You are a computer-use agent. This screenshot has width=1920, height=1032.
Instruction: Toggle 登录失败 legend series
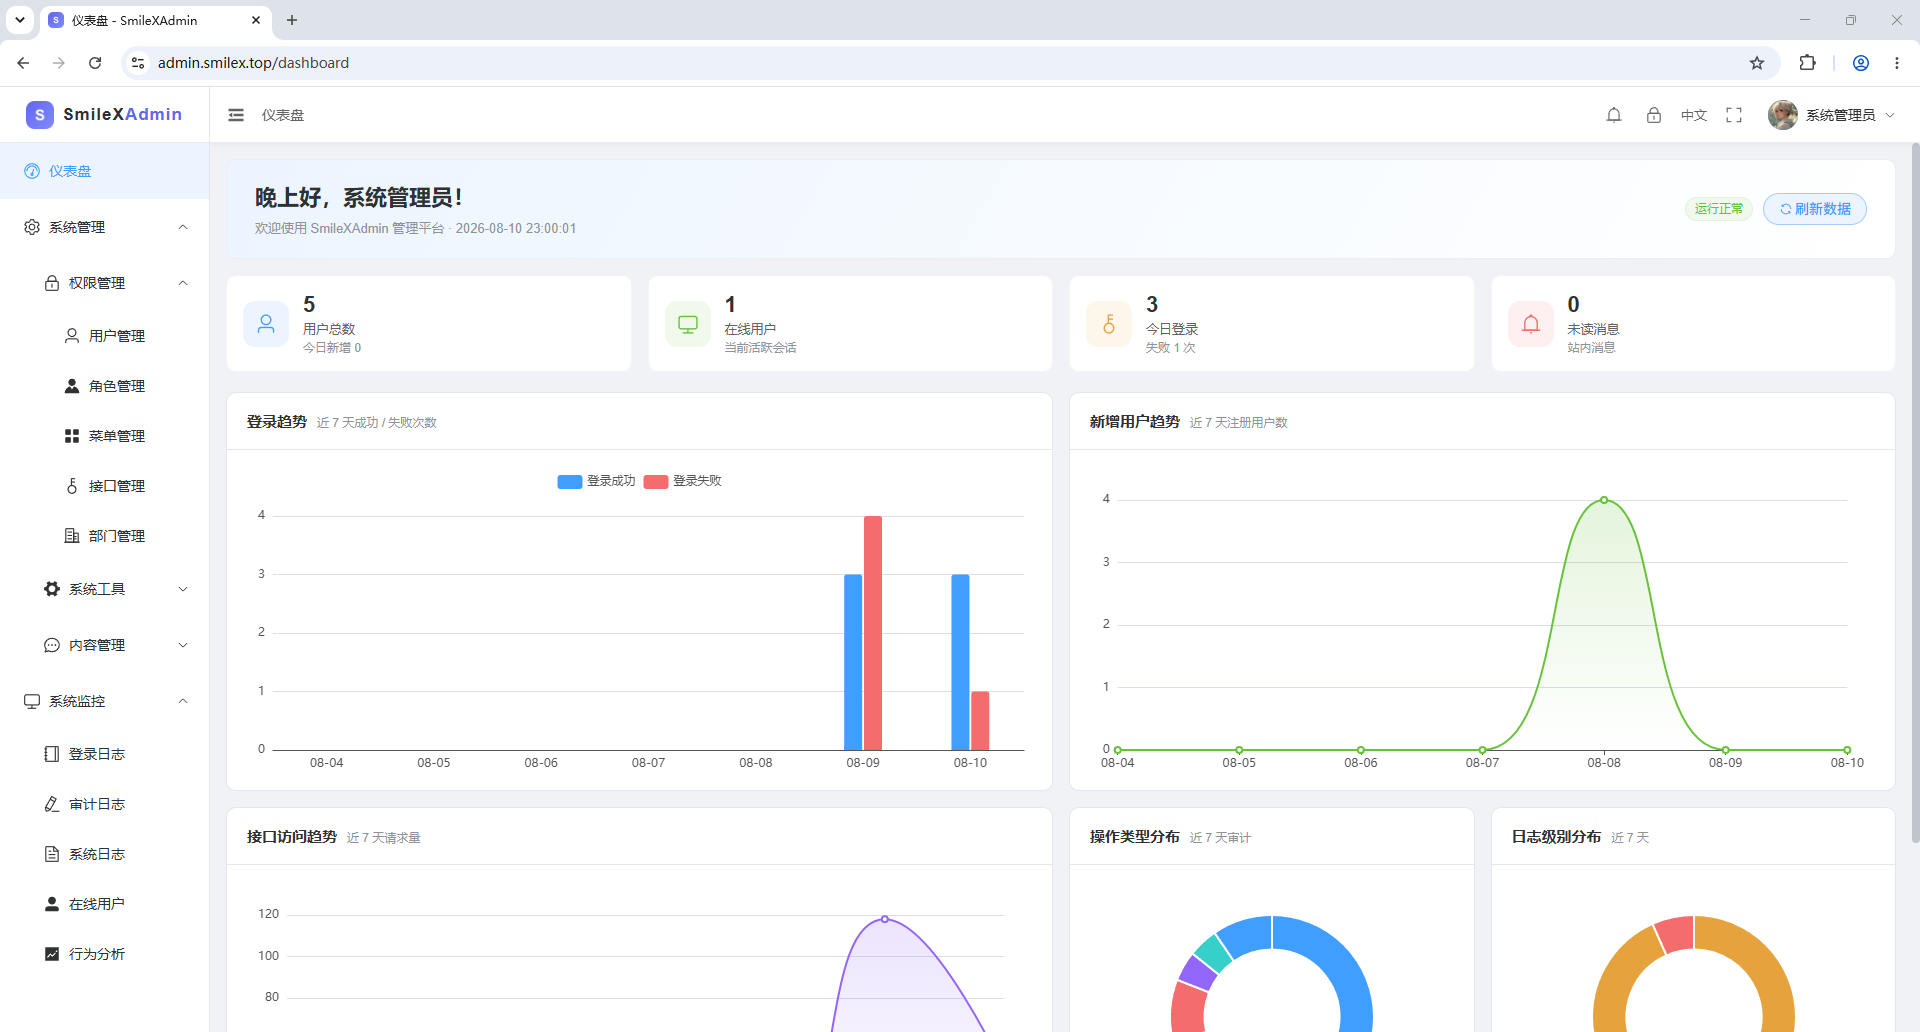click(683, 481)
